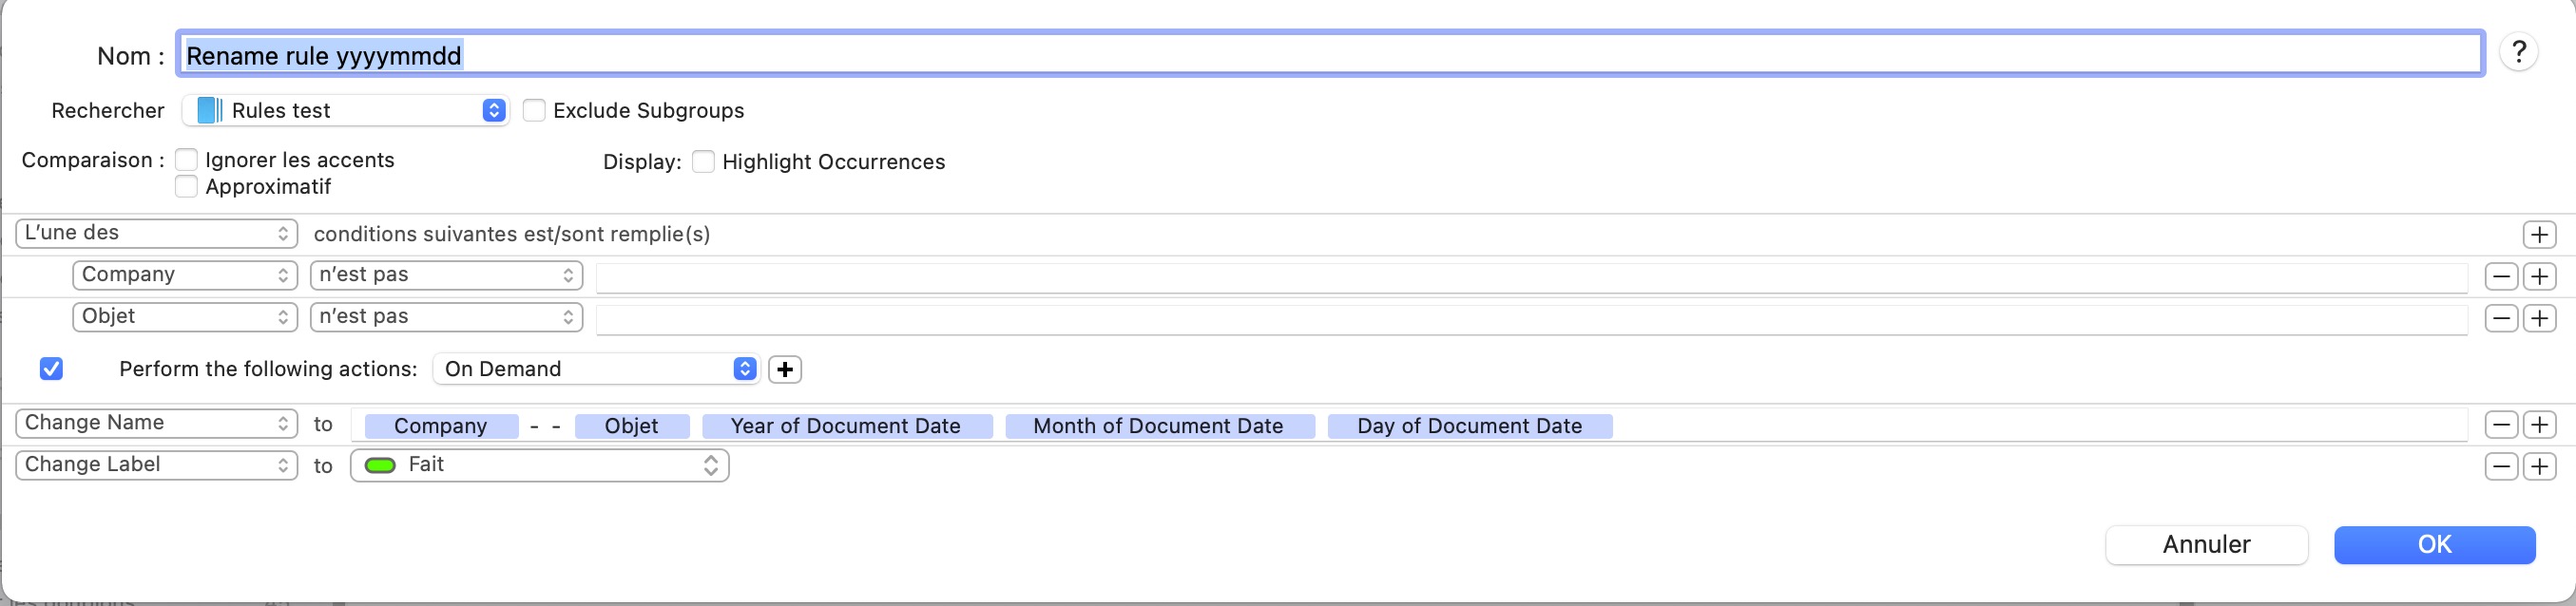Open the Company attribute dropdown
Viewport: 2576px width, 606px height.
(x=185, y=275)
